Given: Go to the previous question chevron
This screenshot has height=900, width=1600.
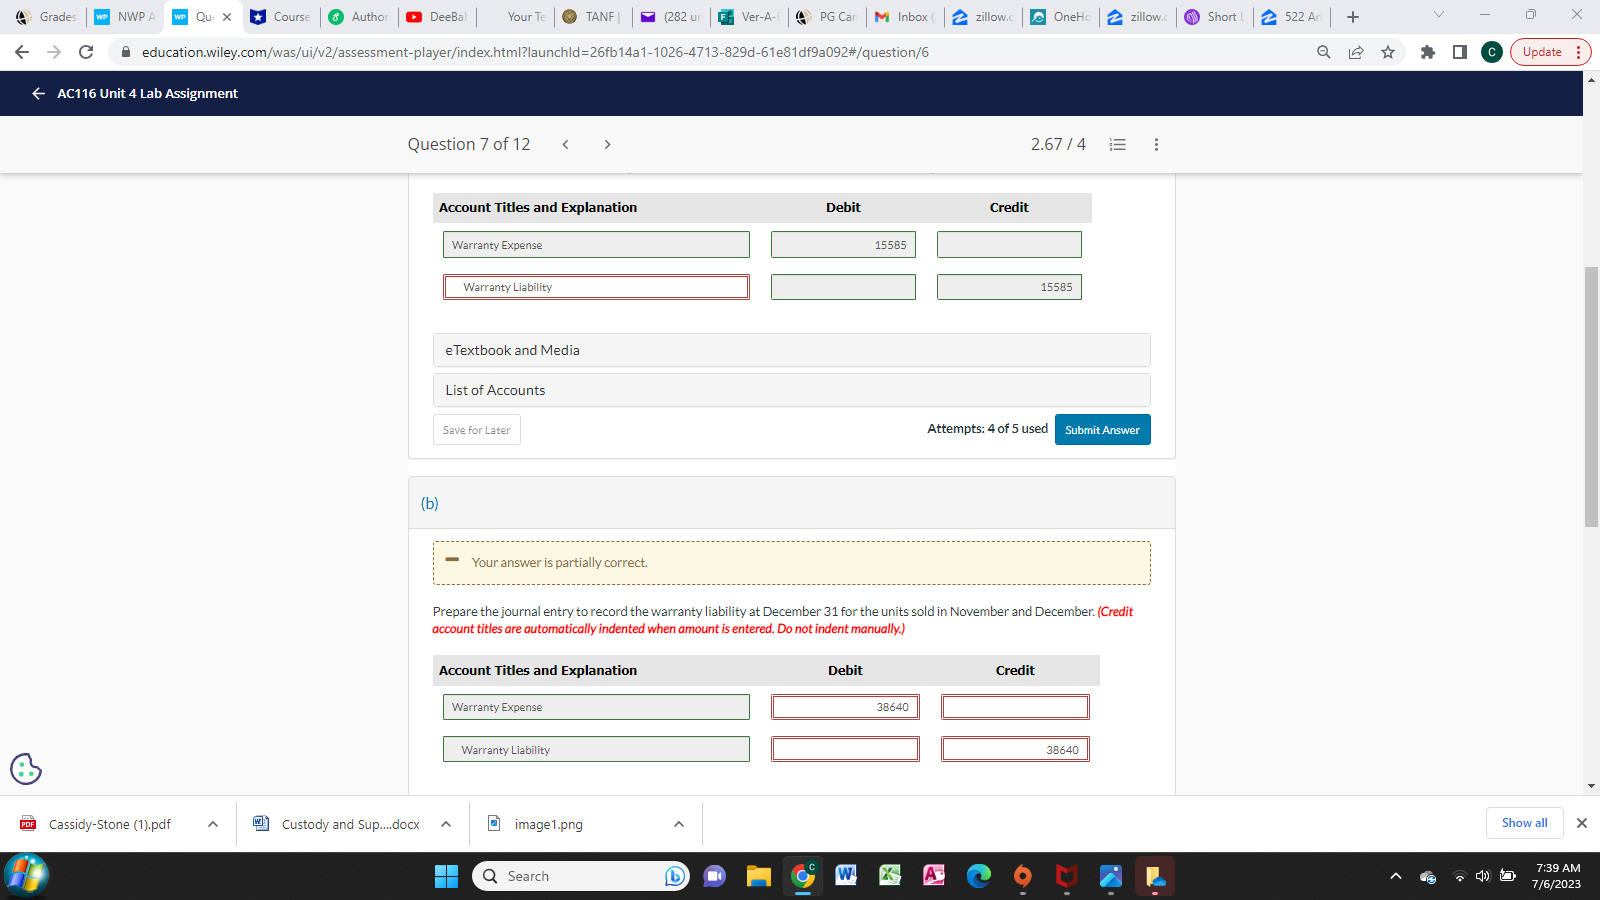Looking at the screenshot, I should click(565, 144).
